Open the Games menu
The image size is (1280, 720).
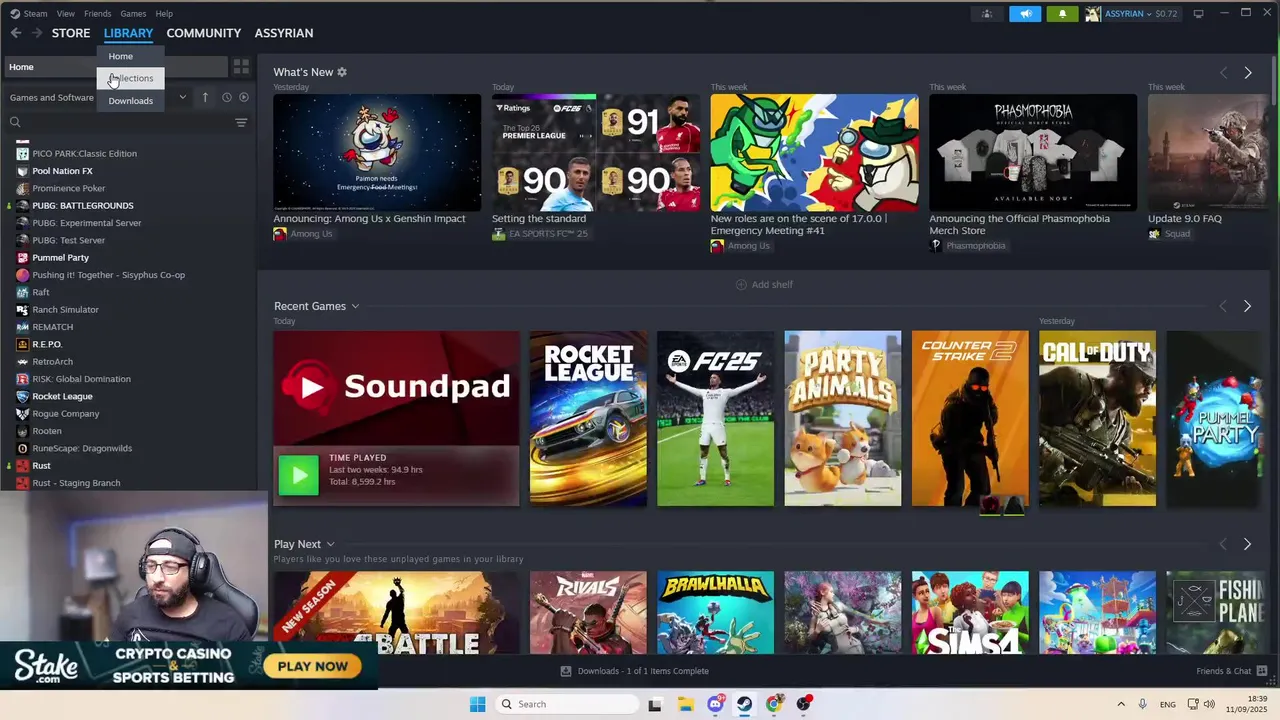coord(133,14)
